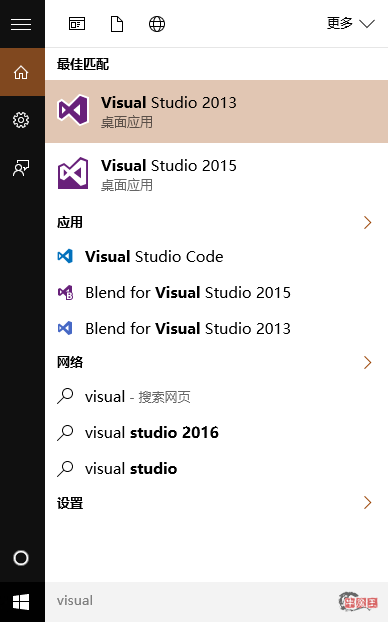Go to Home in the sidebar

(21, 72)
